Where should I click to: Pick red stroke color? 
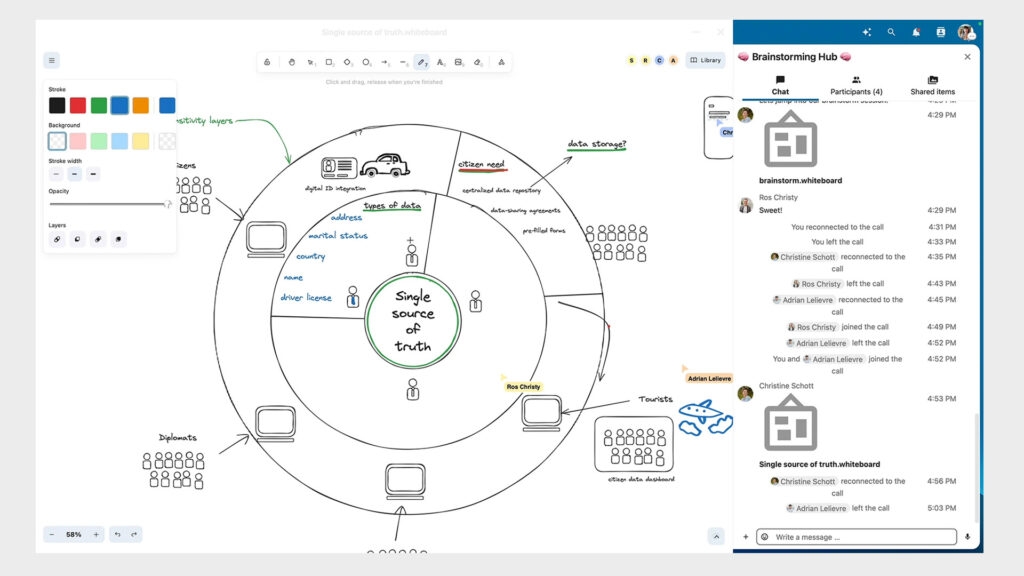pos(78,105)
